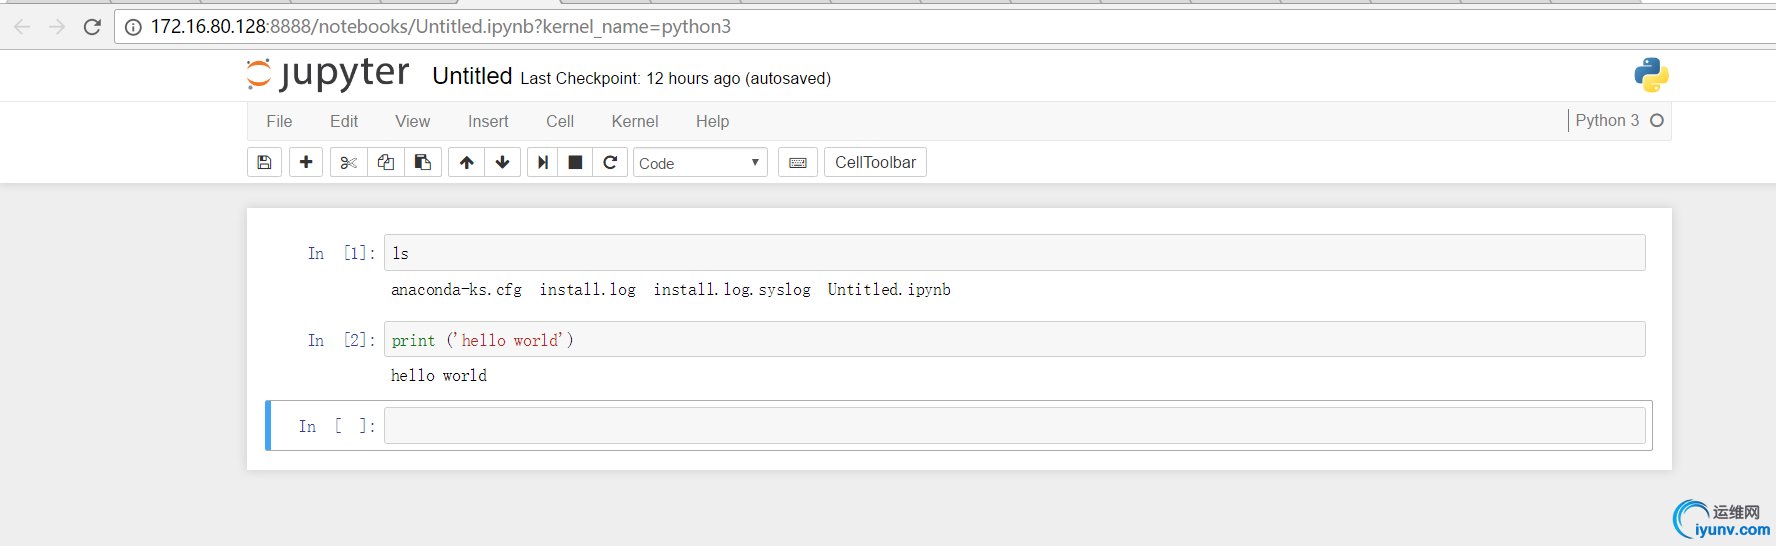Interrupt kernel with stop icon

(575, 162)
